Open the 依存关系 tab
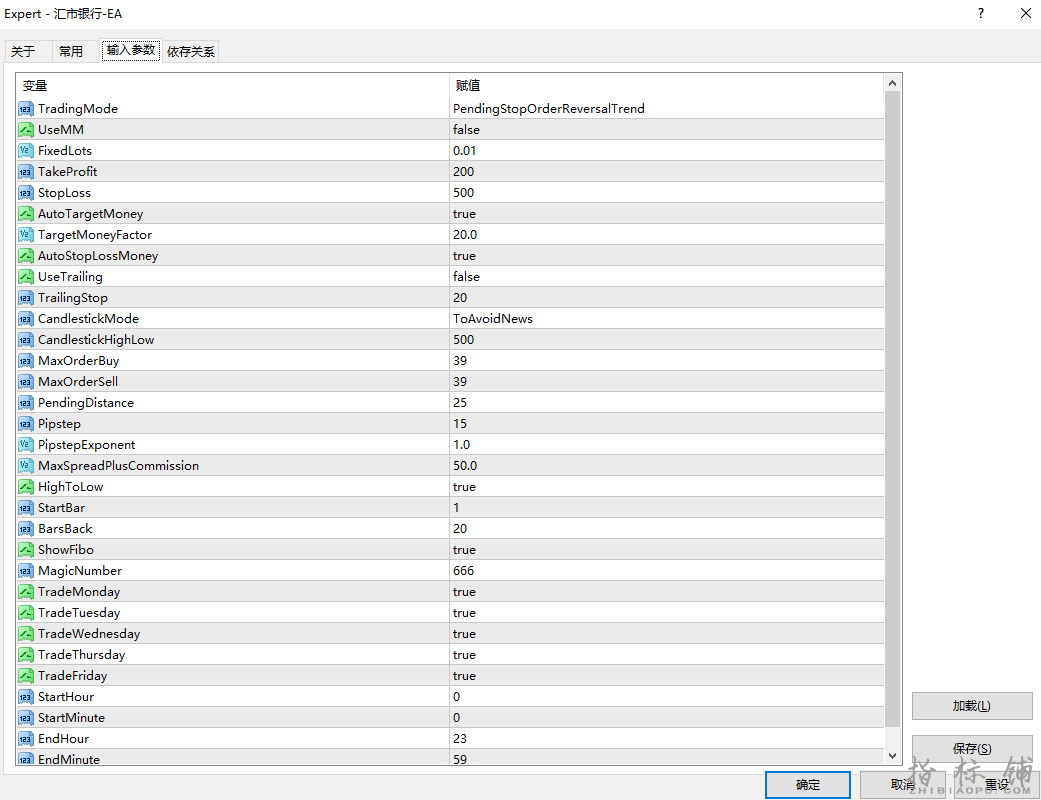The width and height of the screenshot is (1041, 800). click(190, 52)
